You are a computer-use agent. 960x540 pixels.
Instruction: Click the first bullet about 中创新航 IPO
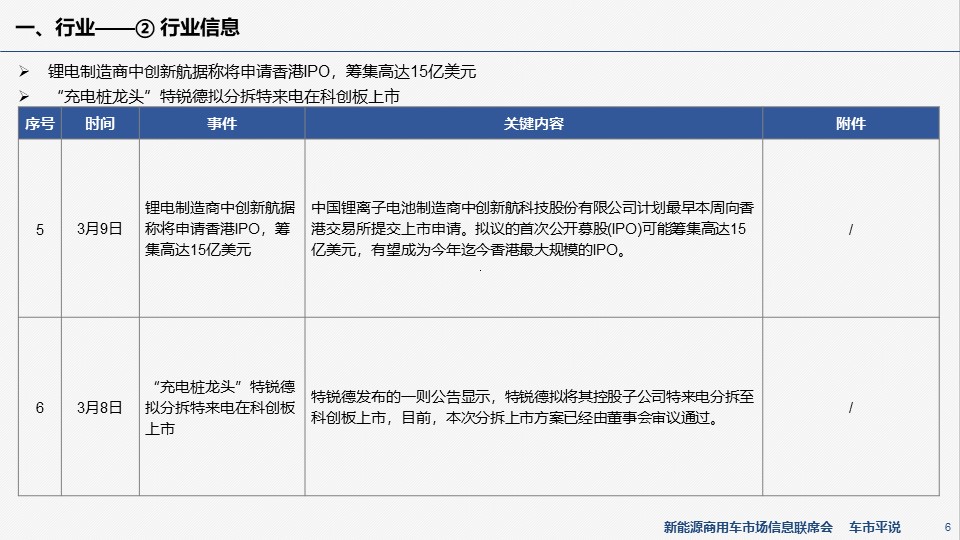pyautogui.click(x=262, y=72)
